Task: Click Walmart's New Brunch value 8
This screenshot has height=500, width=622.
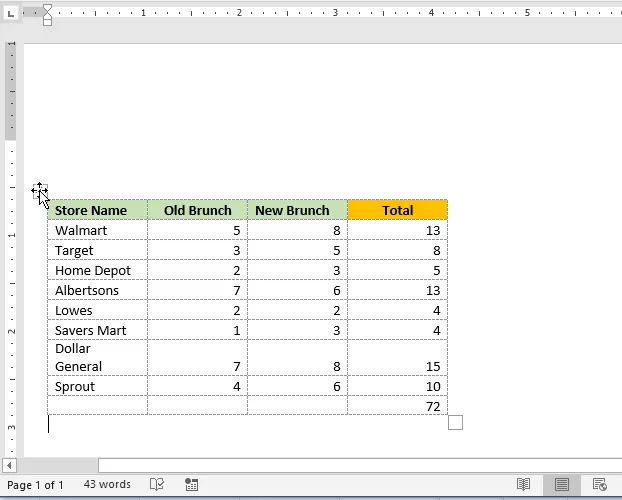Action: 298,230
